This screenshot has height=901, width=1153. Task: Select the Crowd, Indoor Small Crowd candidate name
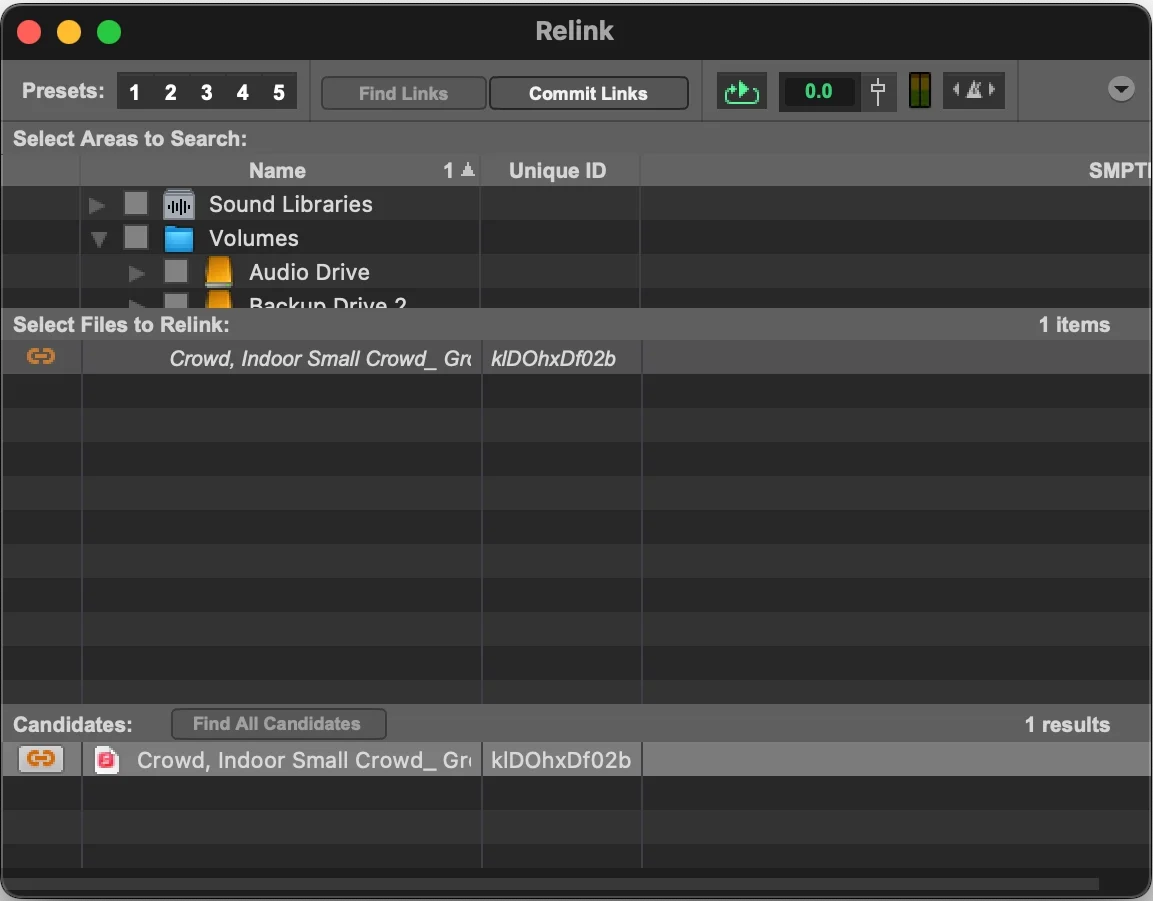click(x=304, y=760)
